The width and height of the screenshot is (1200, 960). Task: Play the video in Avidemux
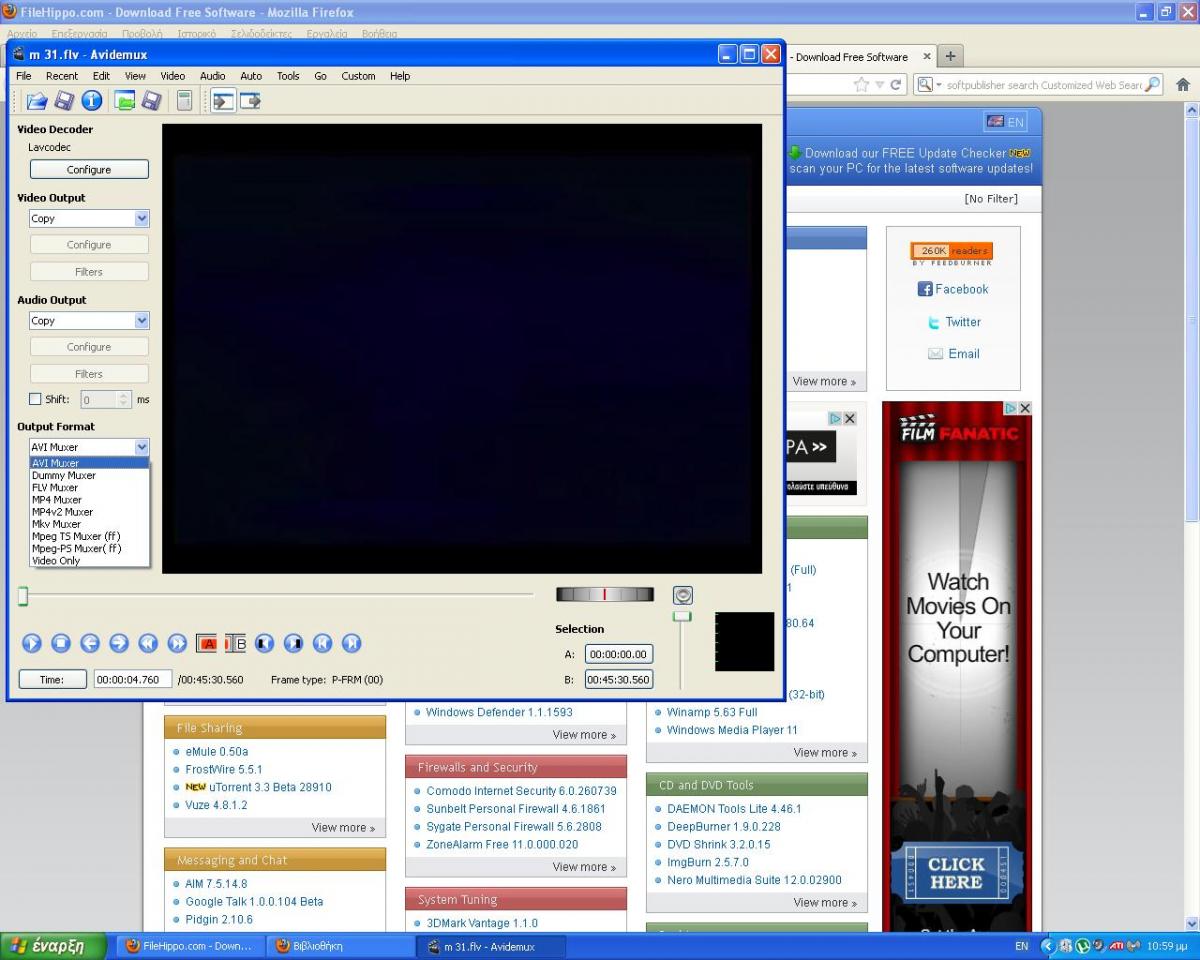click(x=32, y=643)
